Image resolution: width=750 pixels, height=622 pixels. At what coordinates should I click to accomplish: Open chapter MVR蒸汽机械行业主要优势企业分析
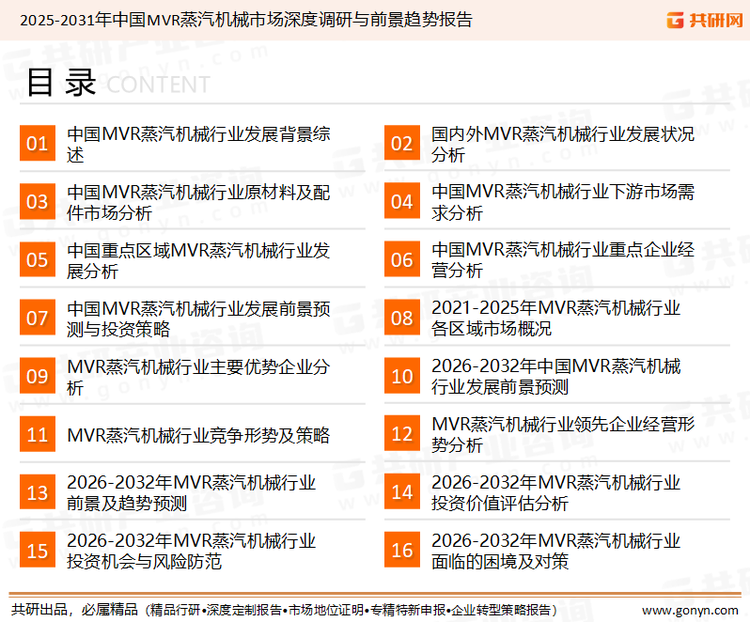point(199,377)
